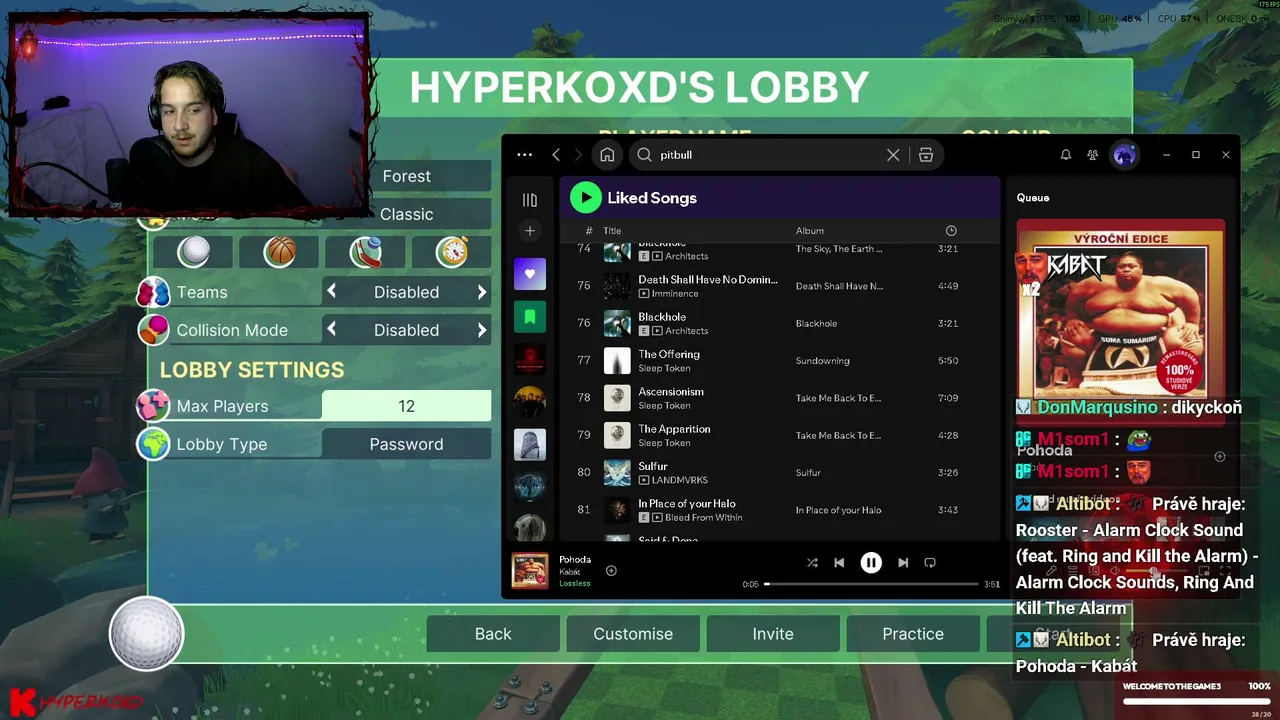Select the stopwatch icon button
This screenshot has width=1280, height=720.
[452, 252]
